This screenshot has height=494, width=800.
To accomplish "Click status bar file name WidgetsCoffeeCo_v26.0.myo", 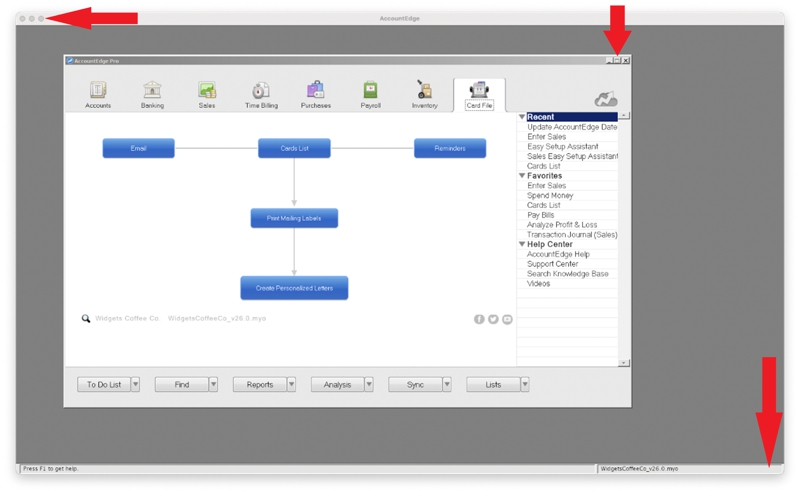I will [639, 468].
